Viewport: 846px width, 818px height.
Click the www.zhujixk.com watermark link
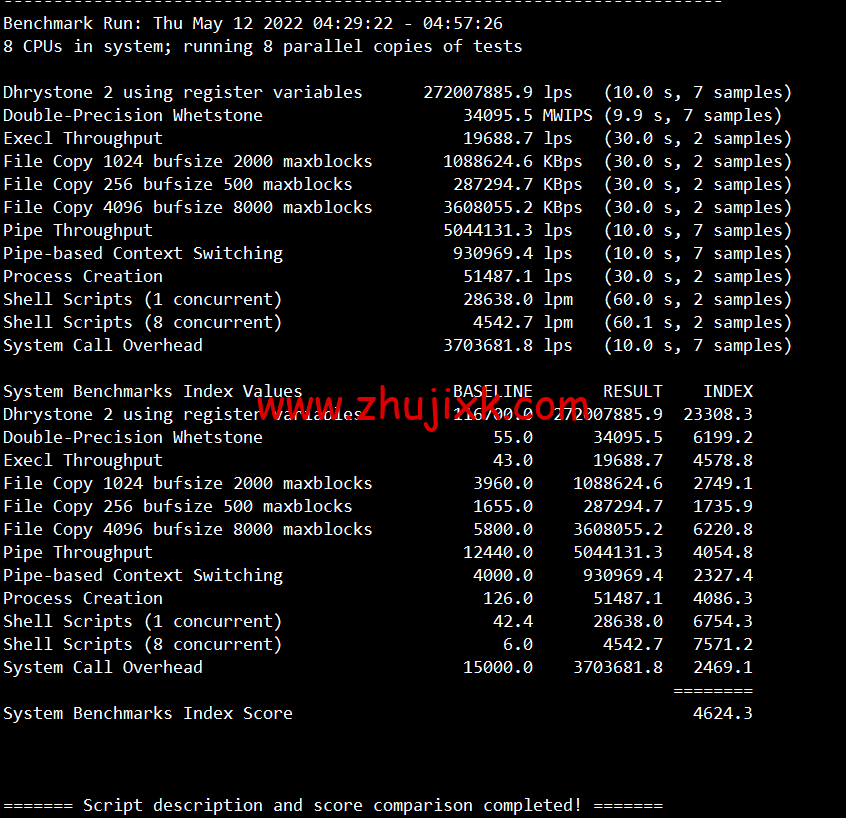point(425,408)
